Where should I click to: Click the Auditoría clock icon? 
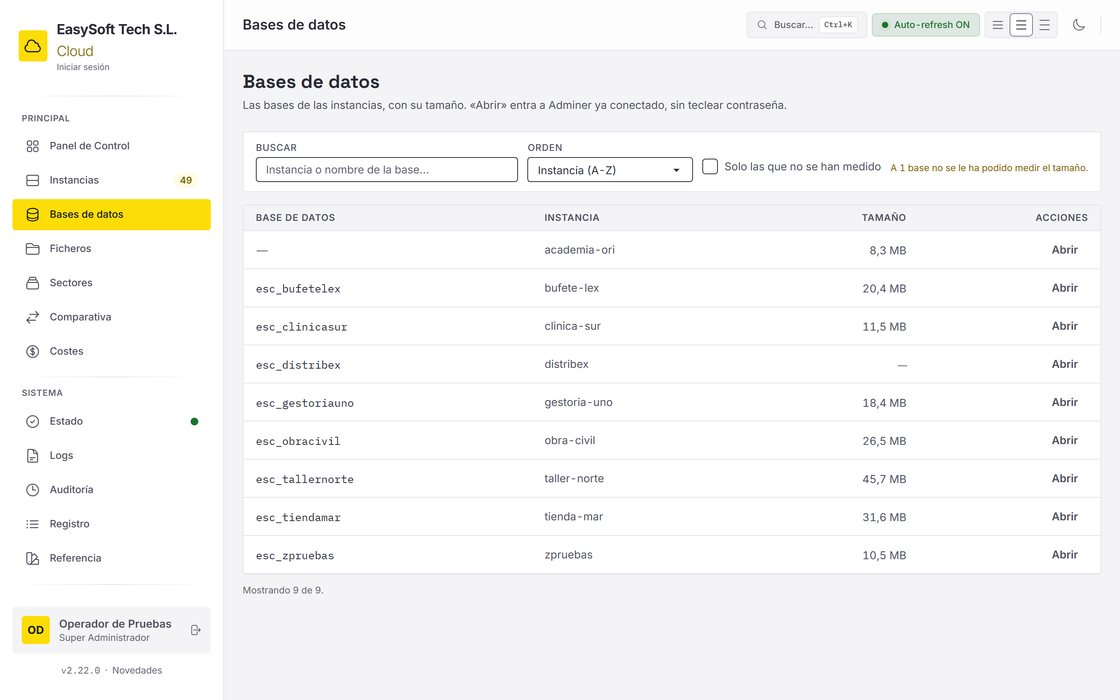pos(33,490)
